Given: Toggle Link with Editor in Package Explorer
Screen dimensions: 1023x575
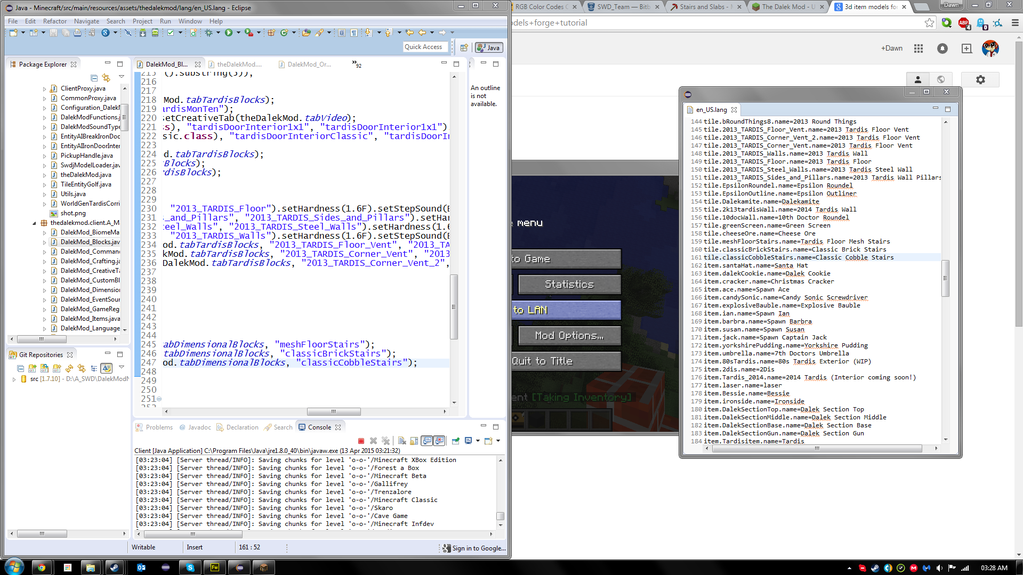Looking at the screenshot, I should [106, 77].
